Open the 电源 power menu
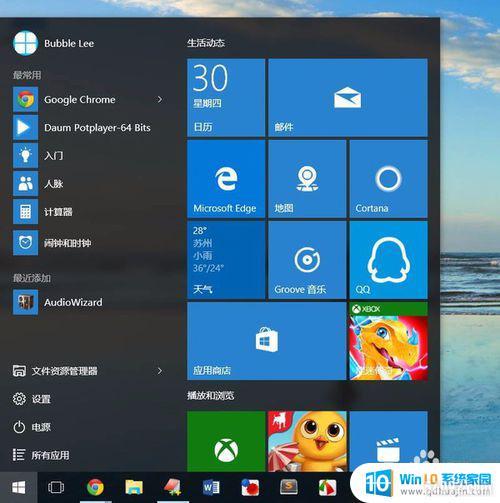This screenshot has height=503, width=500. coord(32,427)
